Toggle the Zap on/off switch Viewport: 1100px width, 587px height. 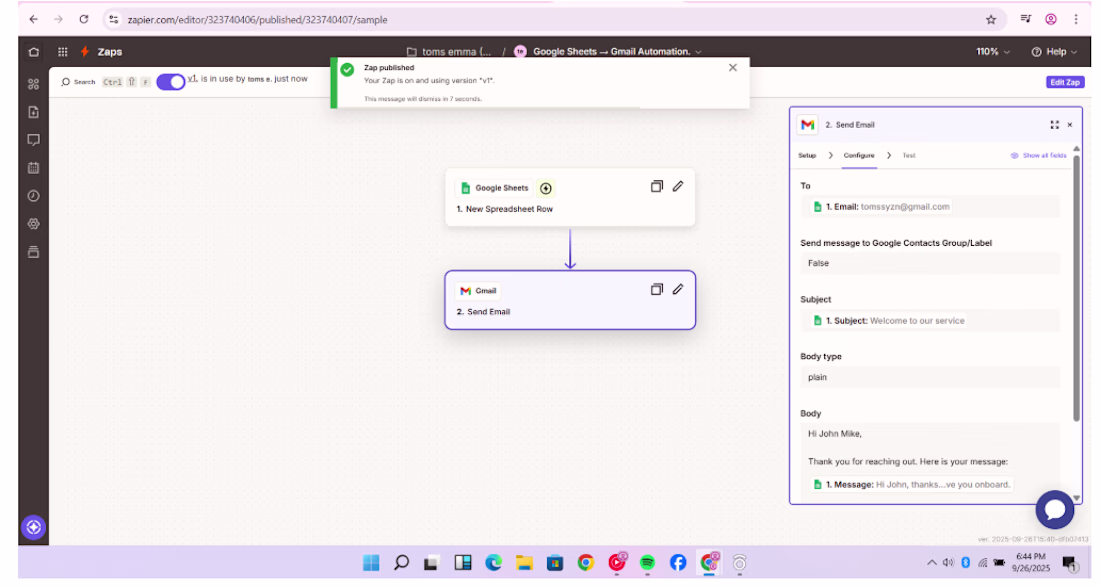170,82
